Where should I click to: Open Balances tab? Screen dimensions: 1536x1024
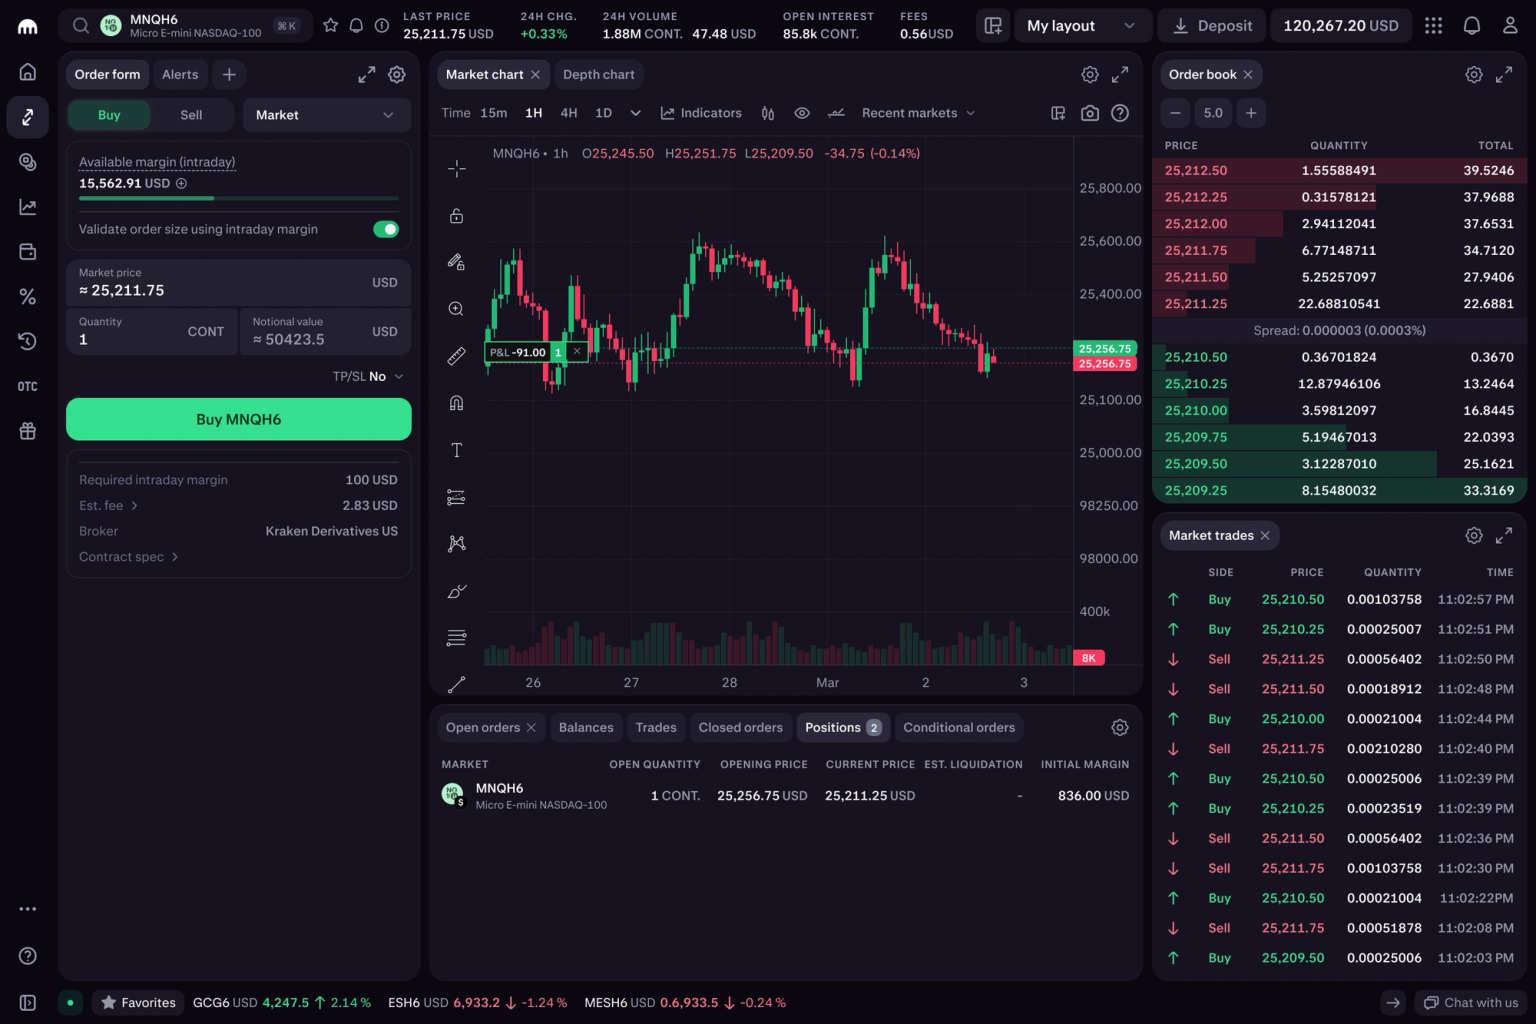[x=586, y=728]
